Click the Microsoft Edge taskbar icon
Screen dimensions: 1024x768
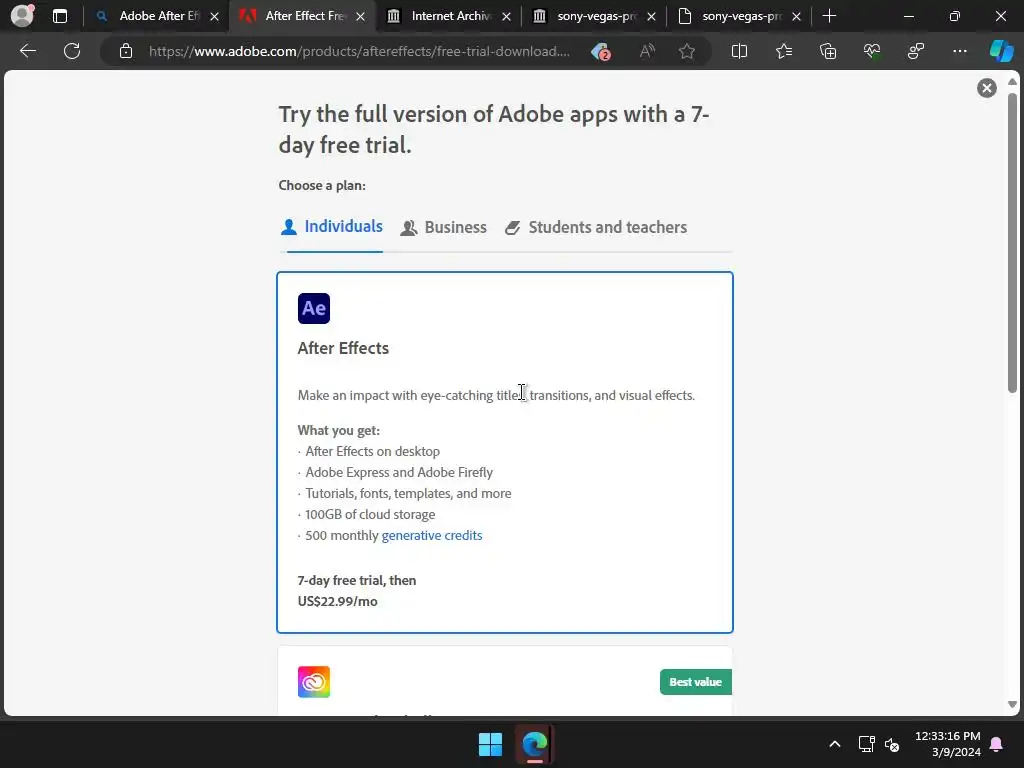pos(535,744)
